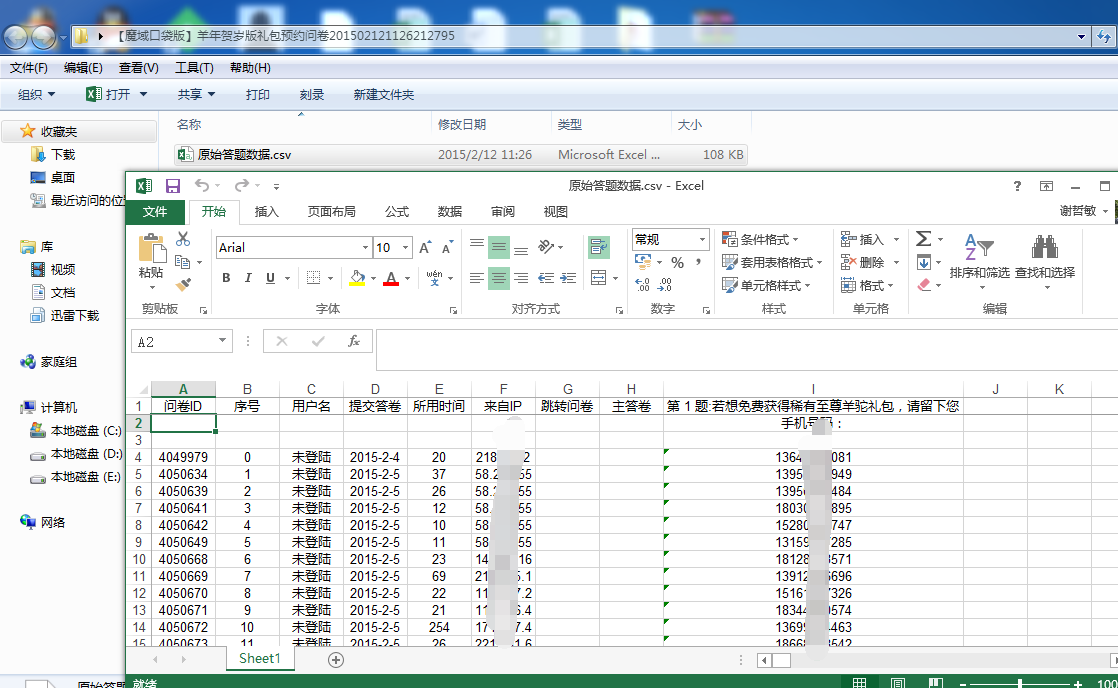Click the Increase Font Size icon
The height and width of the screenshot is (688, 1118).
click(425, 247)
